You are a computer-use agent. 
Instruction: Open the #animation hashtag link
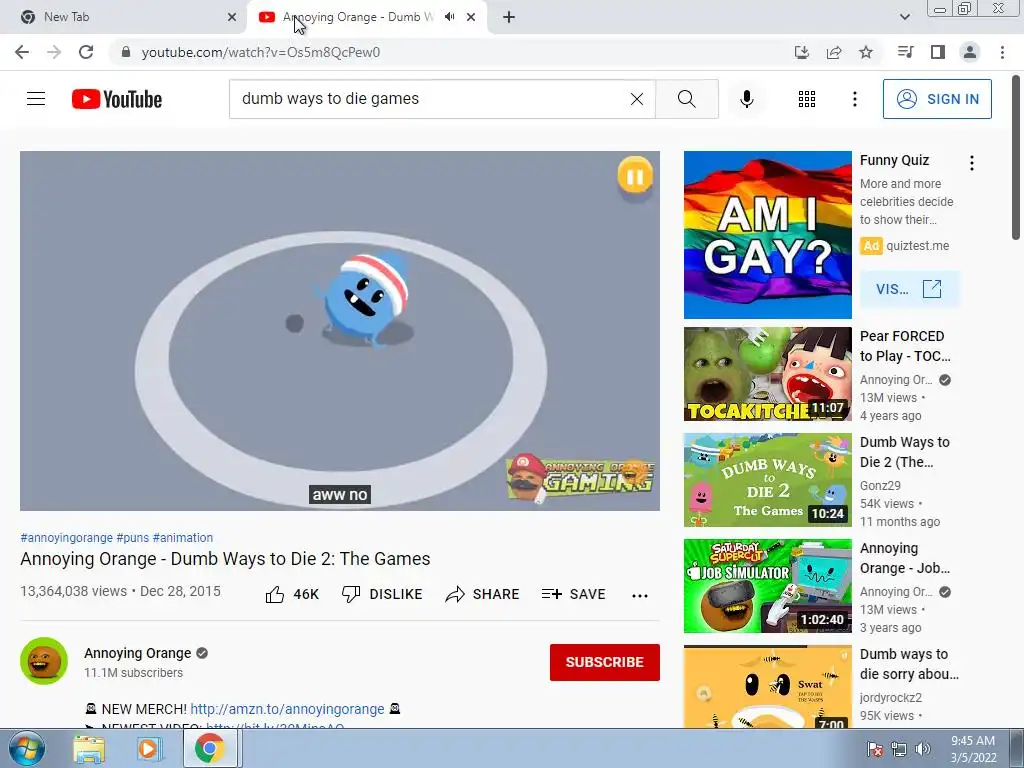tap(183, 537)
